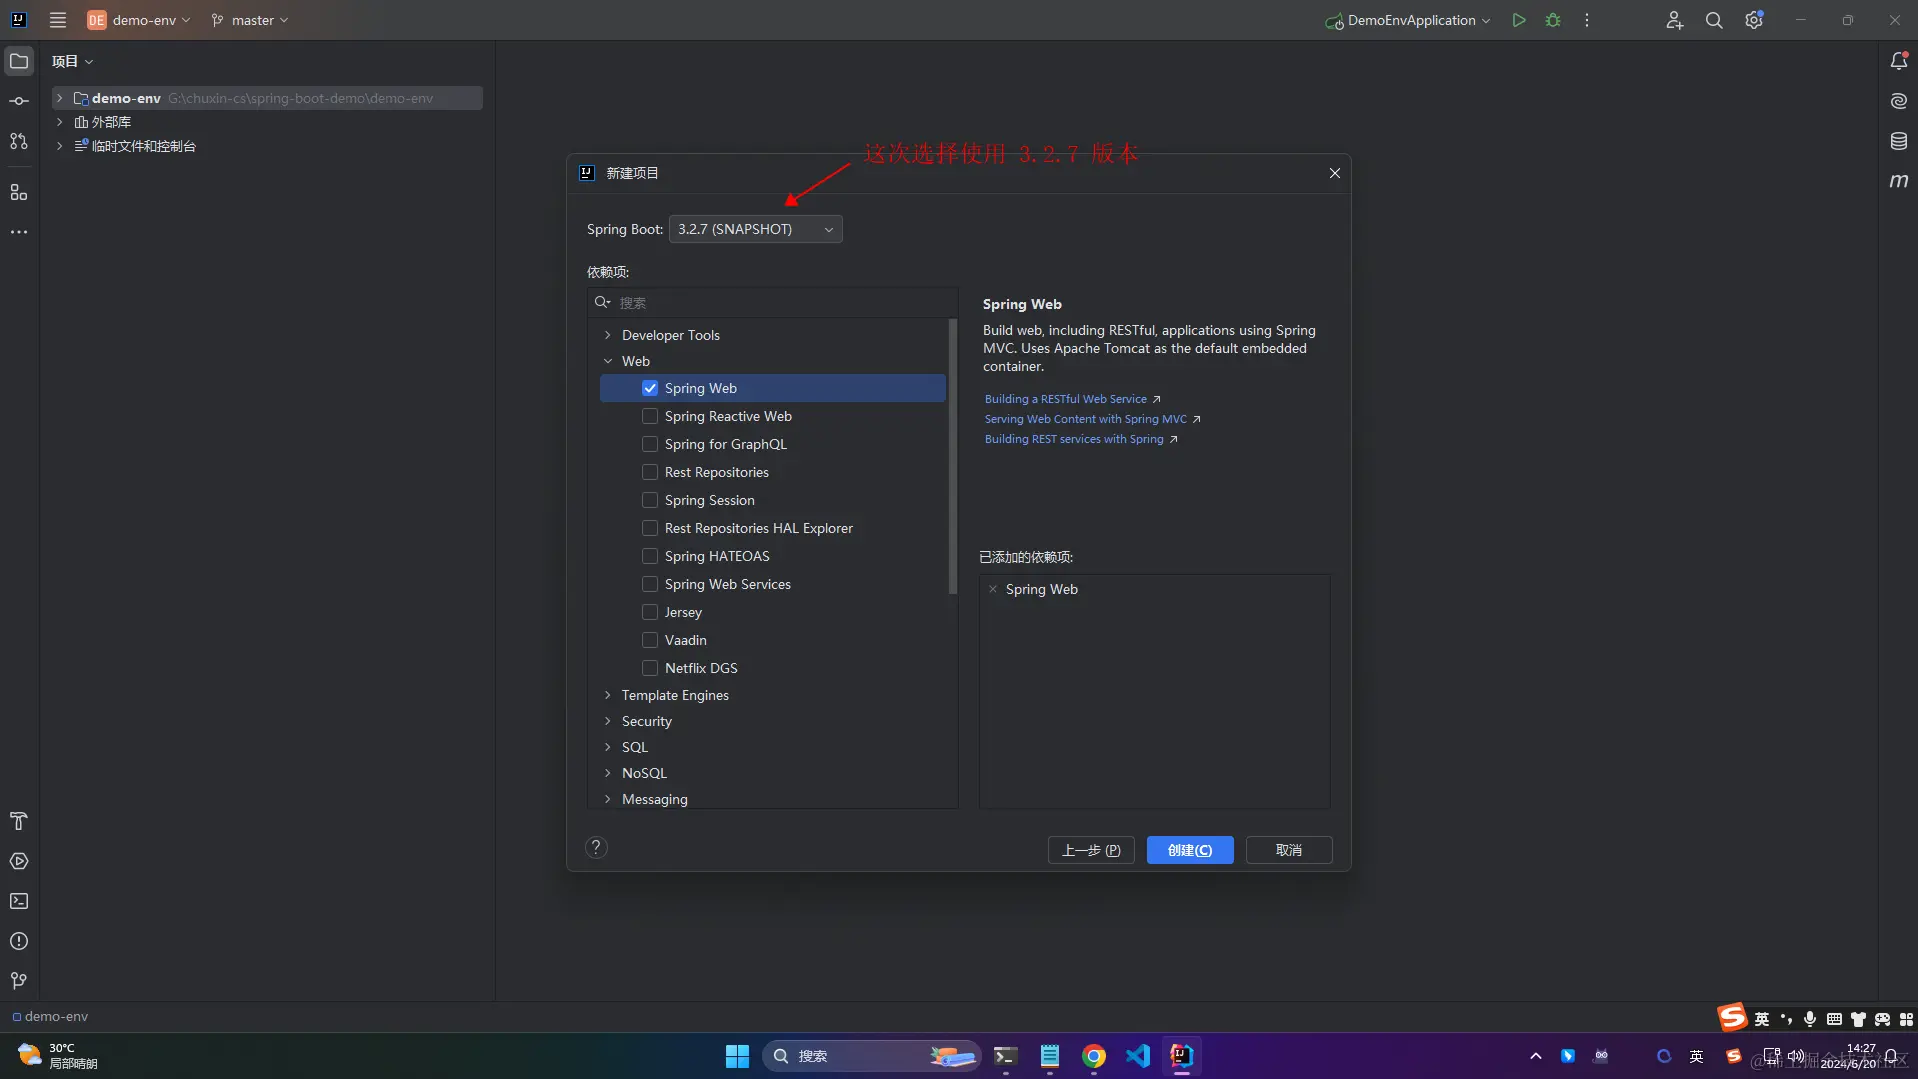
Task: Open the master branch selector
Action: click(250, 20)
